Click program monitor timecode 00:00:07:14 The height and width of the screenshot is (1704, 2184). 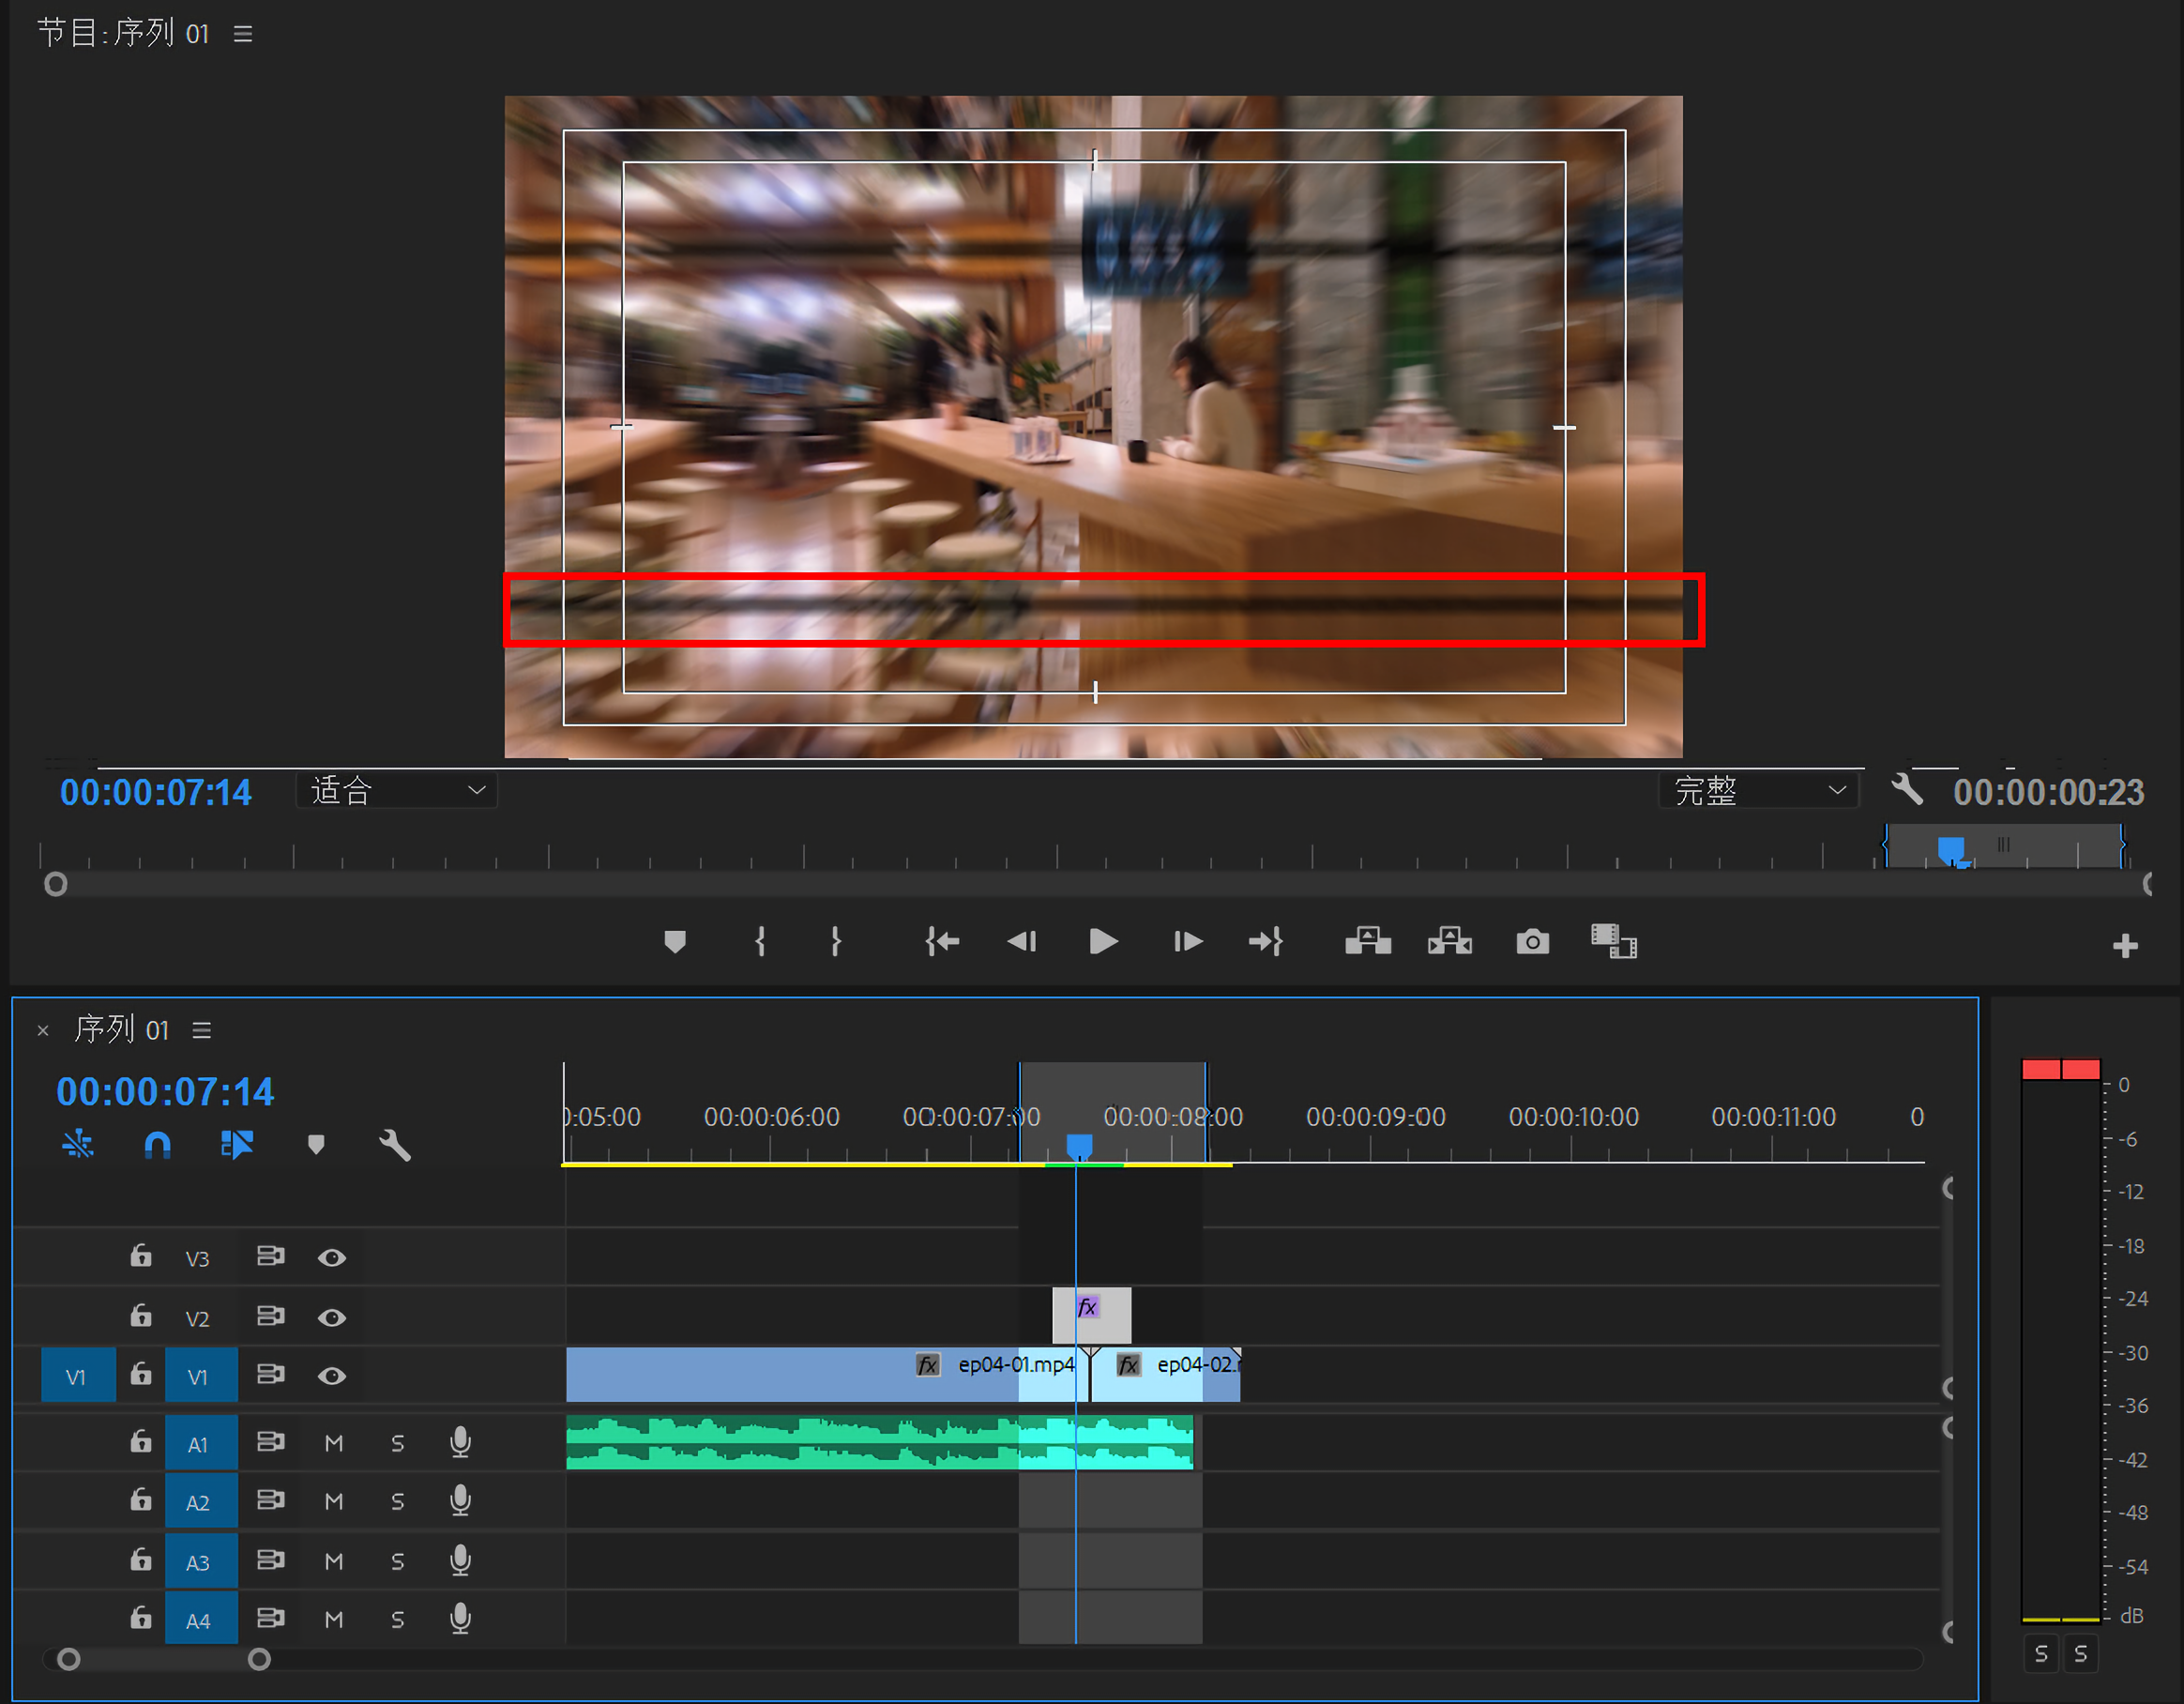pyautogui.click(x=156, y=793)
